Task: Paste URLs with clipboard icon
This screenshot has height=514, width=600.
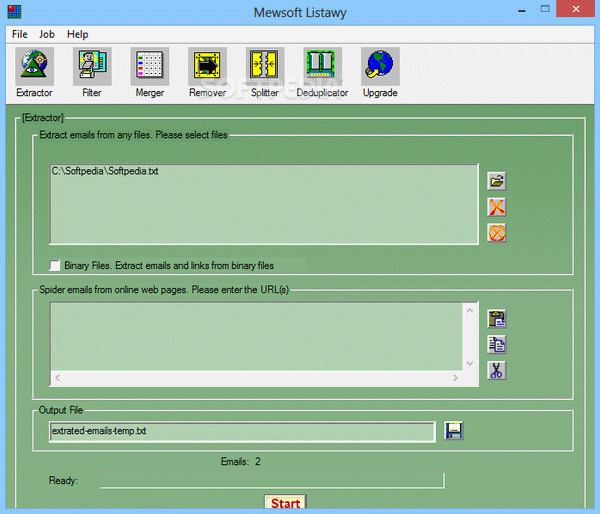Action: point(497,319)
